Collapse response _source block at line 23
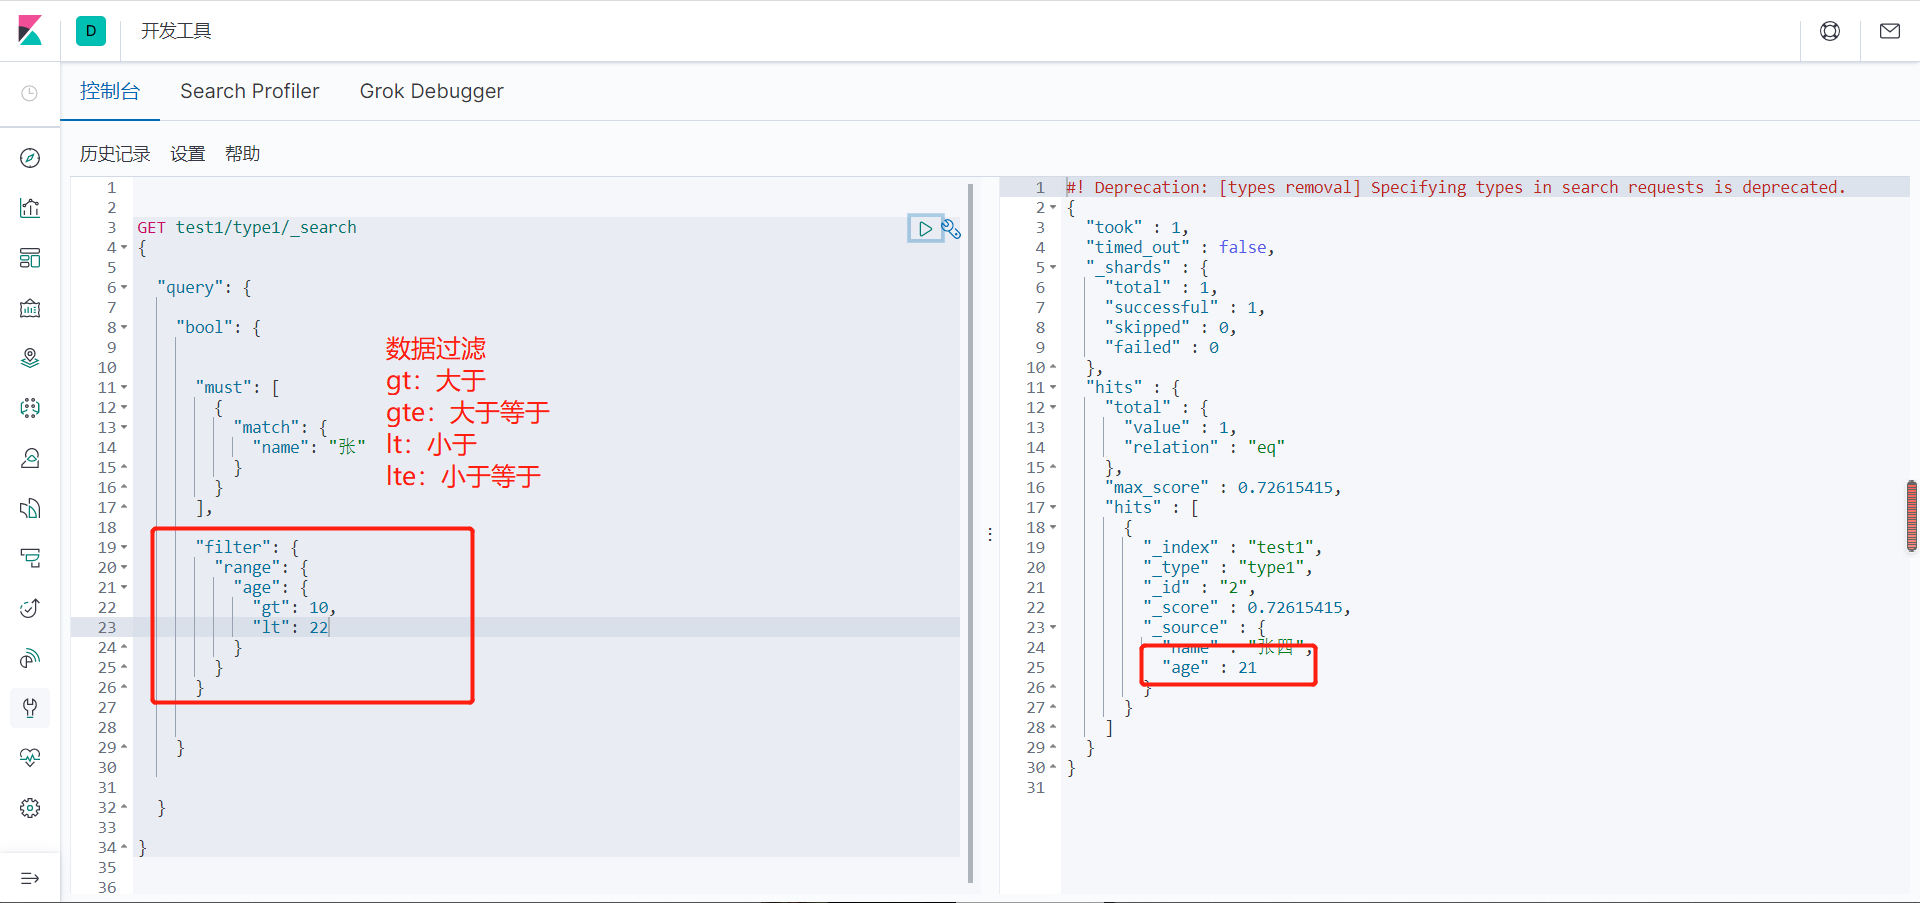The height and width of the screenshot is (903, 1920). click(1053, 628)
